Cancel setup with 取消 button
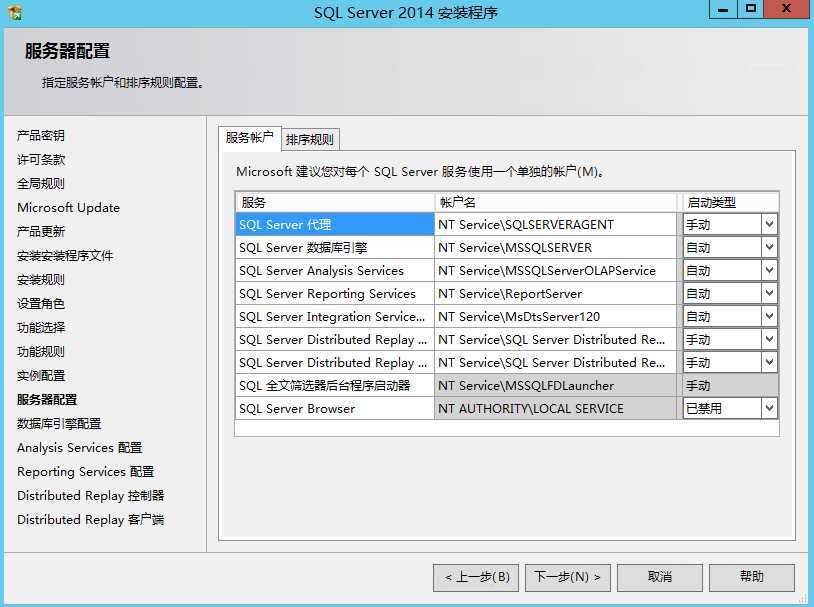This screenshot has width=814, height=607. [x=660, y=577]
